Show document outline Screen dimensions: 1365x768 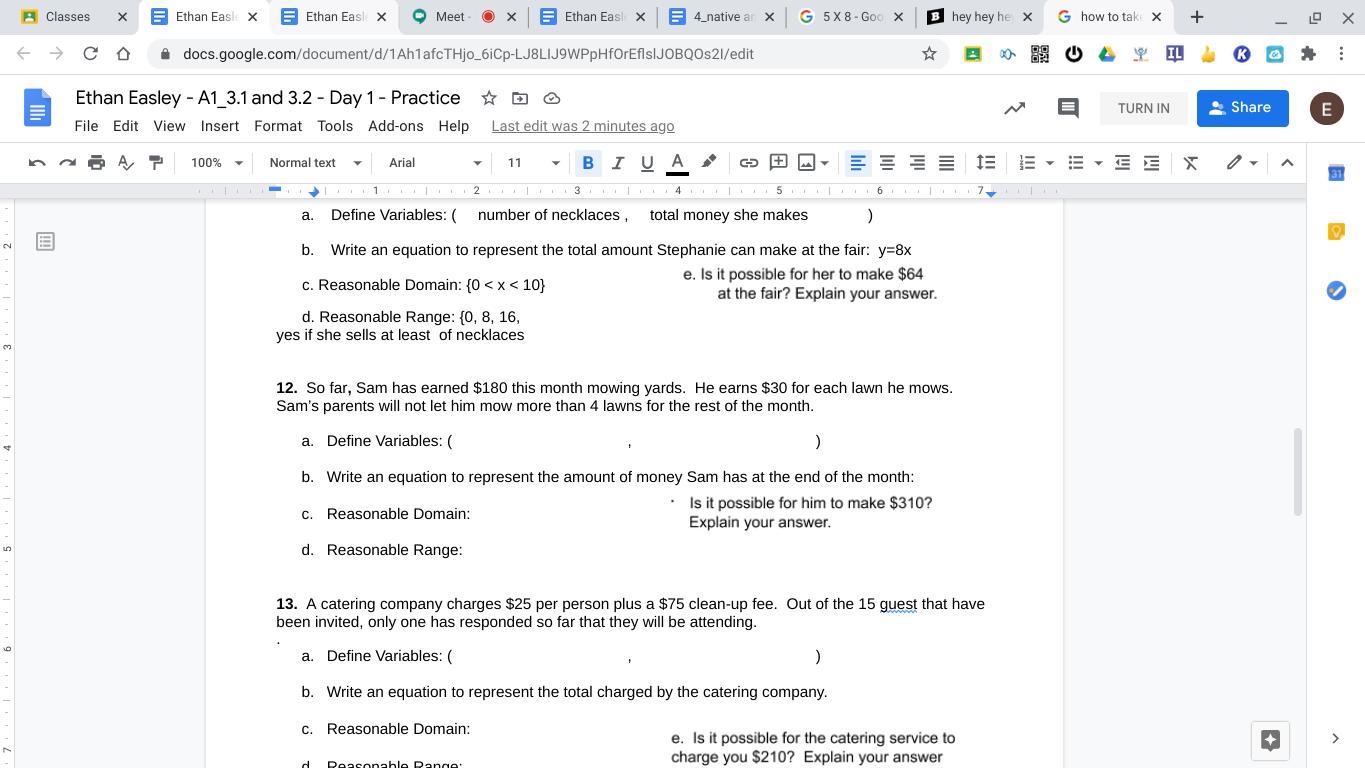point(45,241)
